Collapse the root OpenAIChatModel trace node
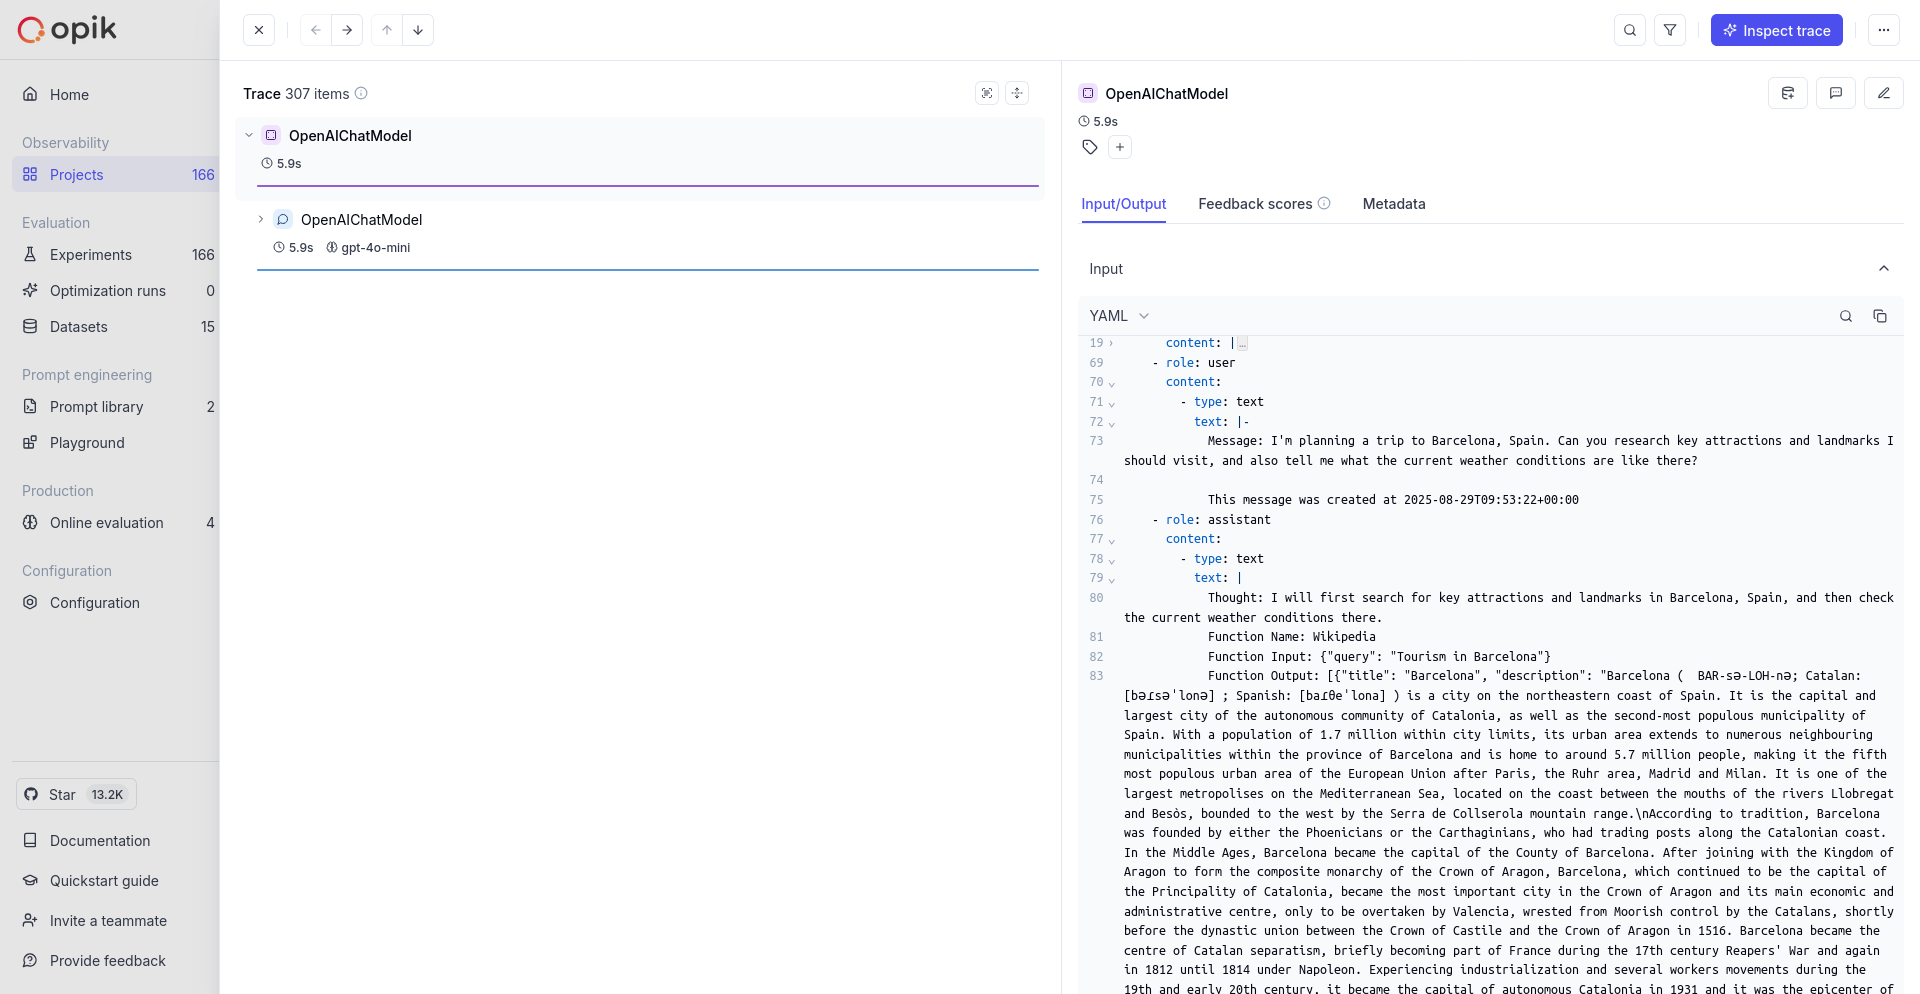 249,135
